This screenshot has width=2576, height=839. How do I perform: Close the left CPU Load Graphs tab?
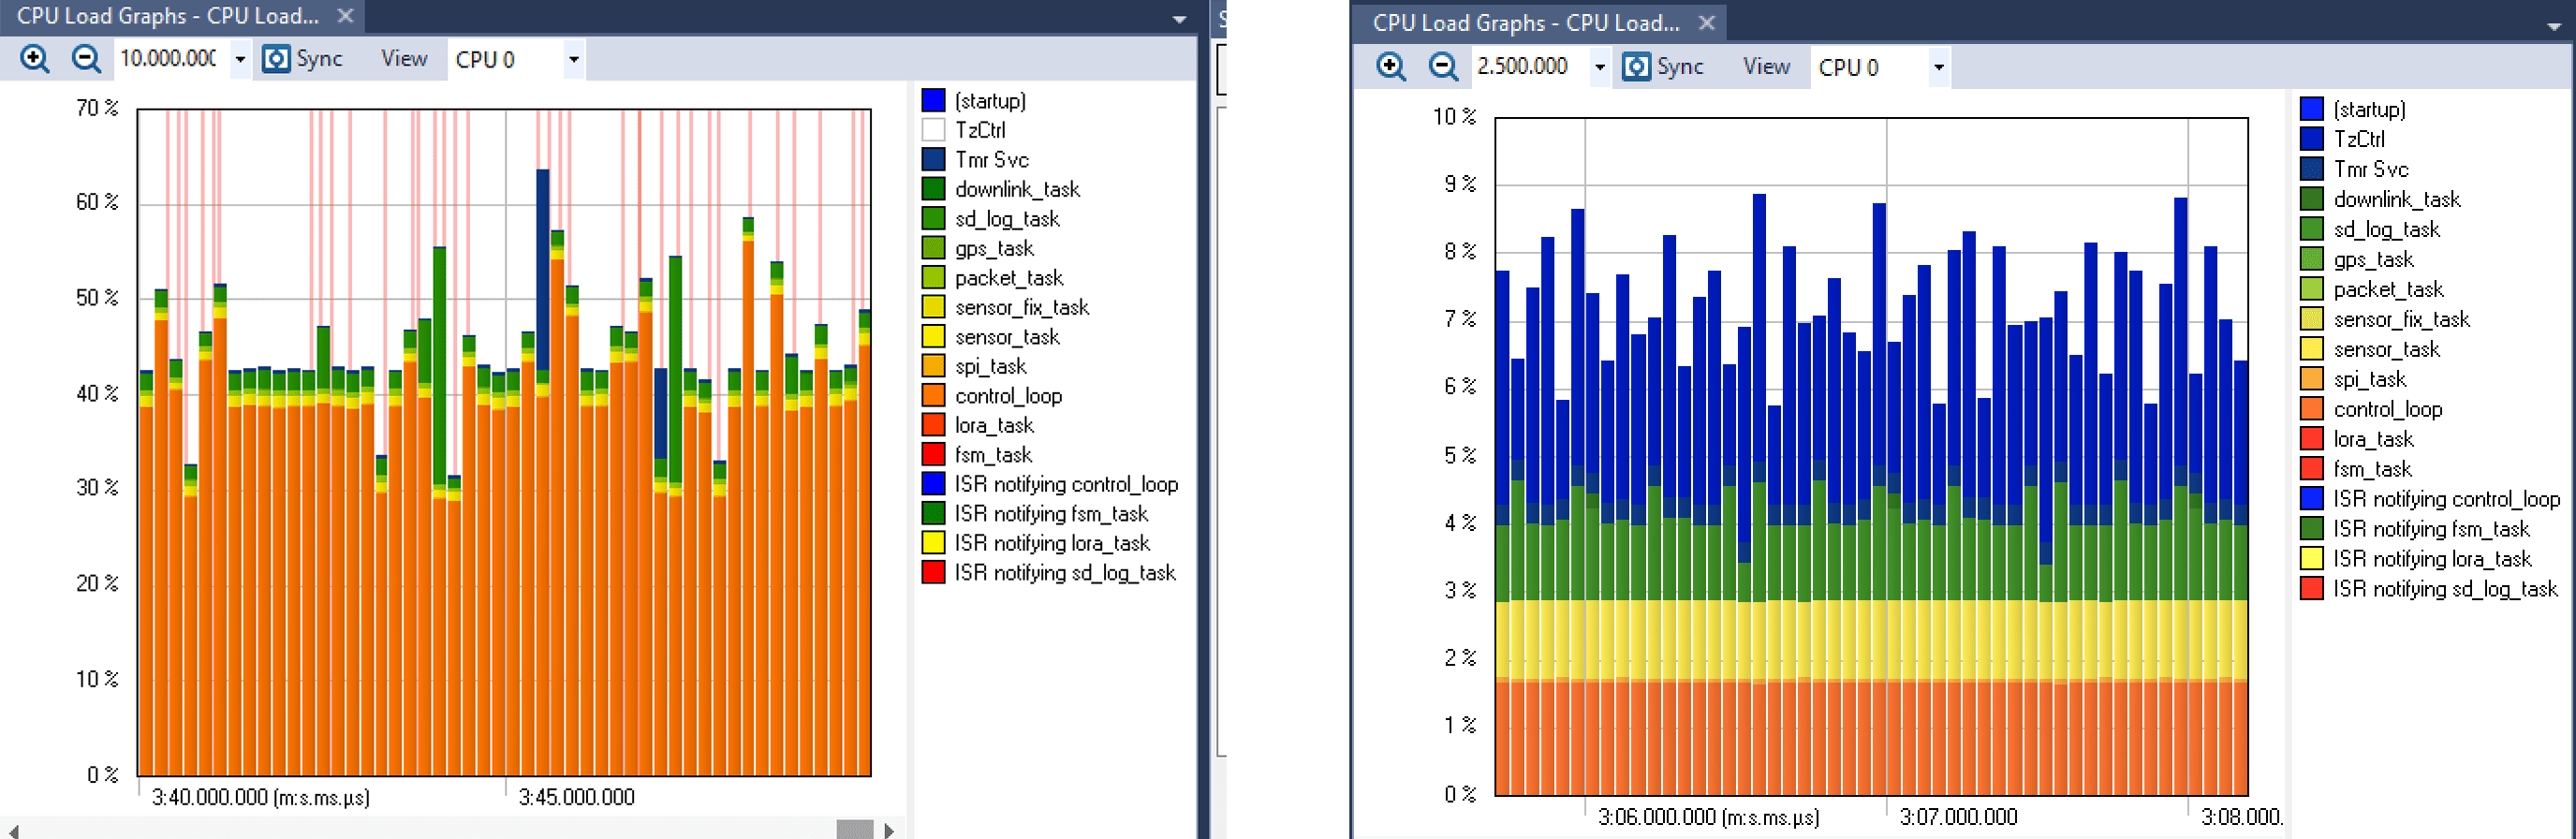(345, 16)
